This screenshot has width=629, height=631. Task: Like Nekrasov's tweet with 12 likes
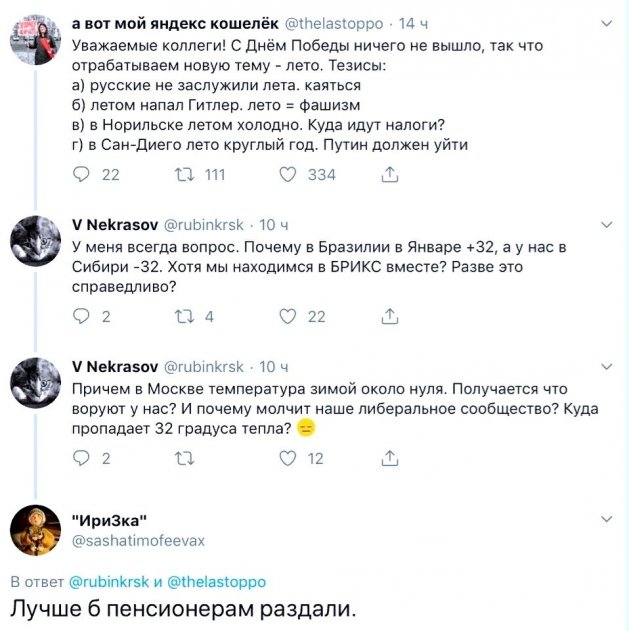pyautogui.click(x=289, y=459)
